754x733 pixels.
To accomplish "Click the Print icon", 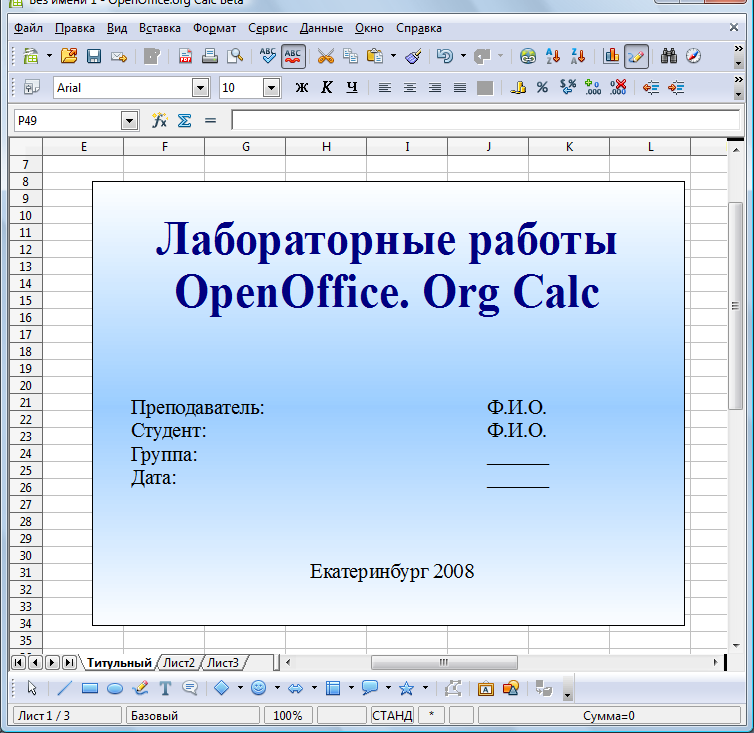I will pos(210,56).
